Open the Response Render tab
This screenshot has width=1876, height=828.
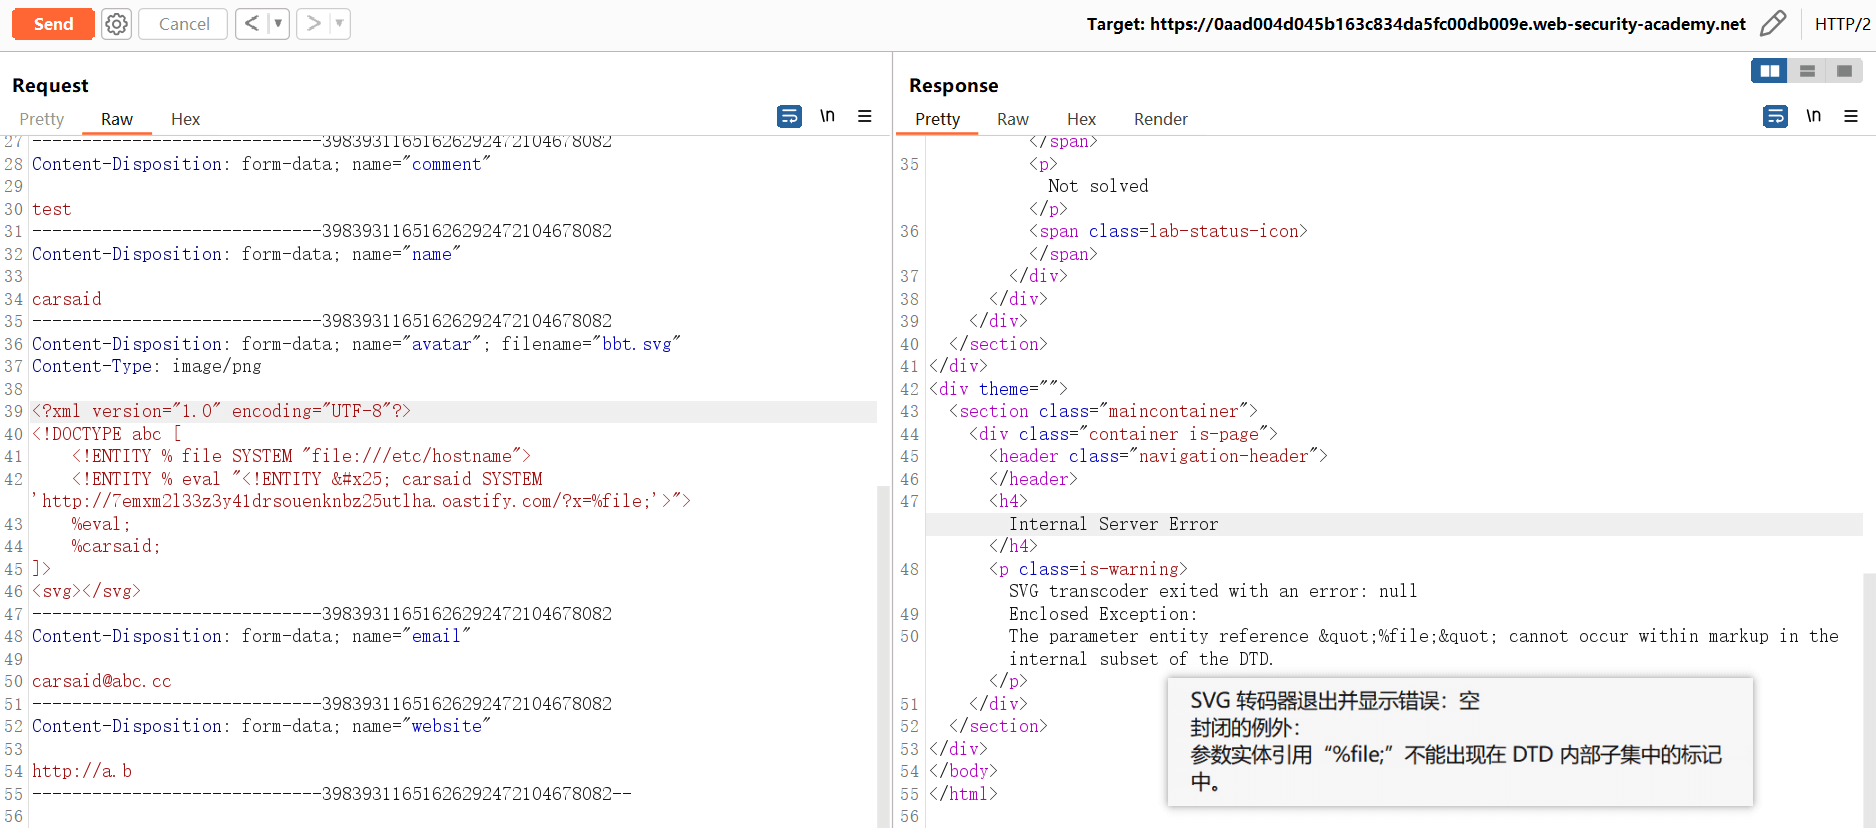point(1161,119)
